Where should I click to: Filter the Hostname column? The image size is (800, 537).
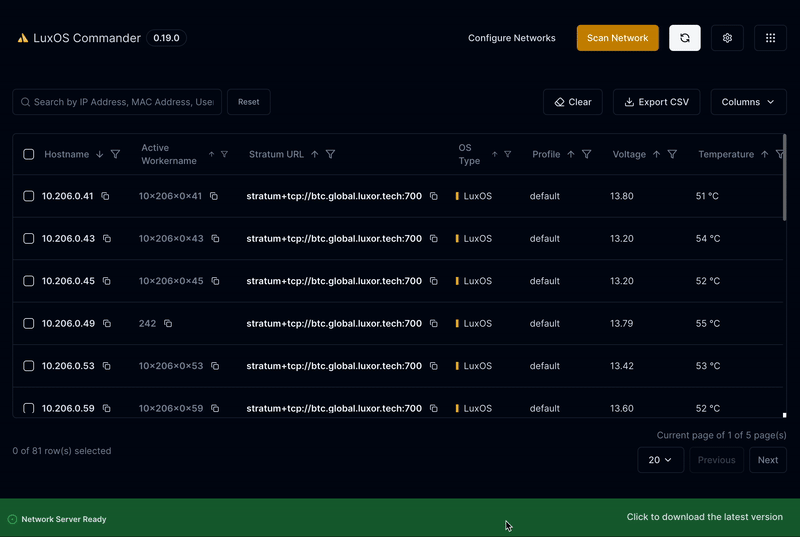point(115,154)
